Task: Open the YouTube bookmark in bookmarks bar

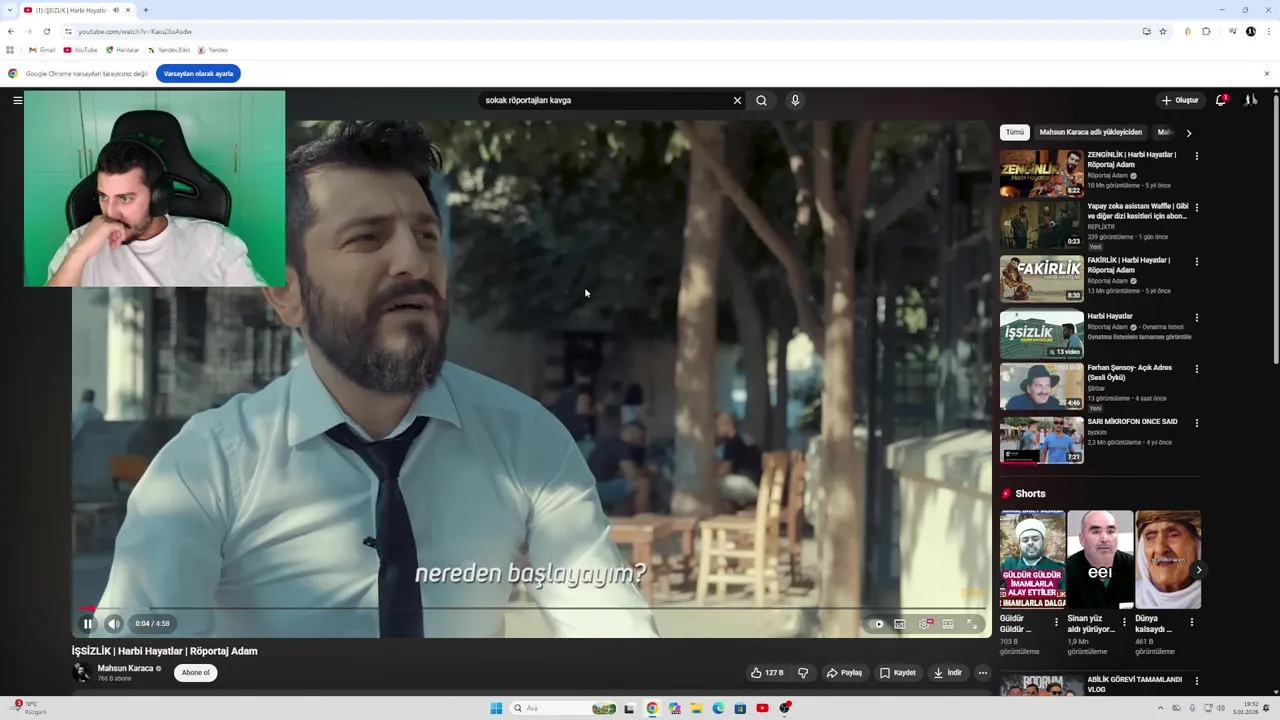Action: coord(81,50)
